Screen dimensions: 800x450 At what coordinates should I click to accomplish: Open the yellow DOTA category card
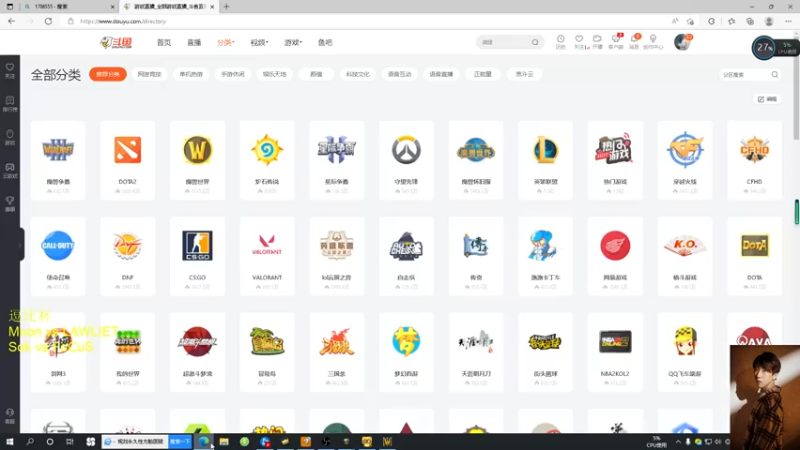(x=754, y=256)
